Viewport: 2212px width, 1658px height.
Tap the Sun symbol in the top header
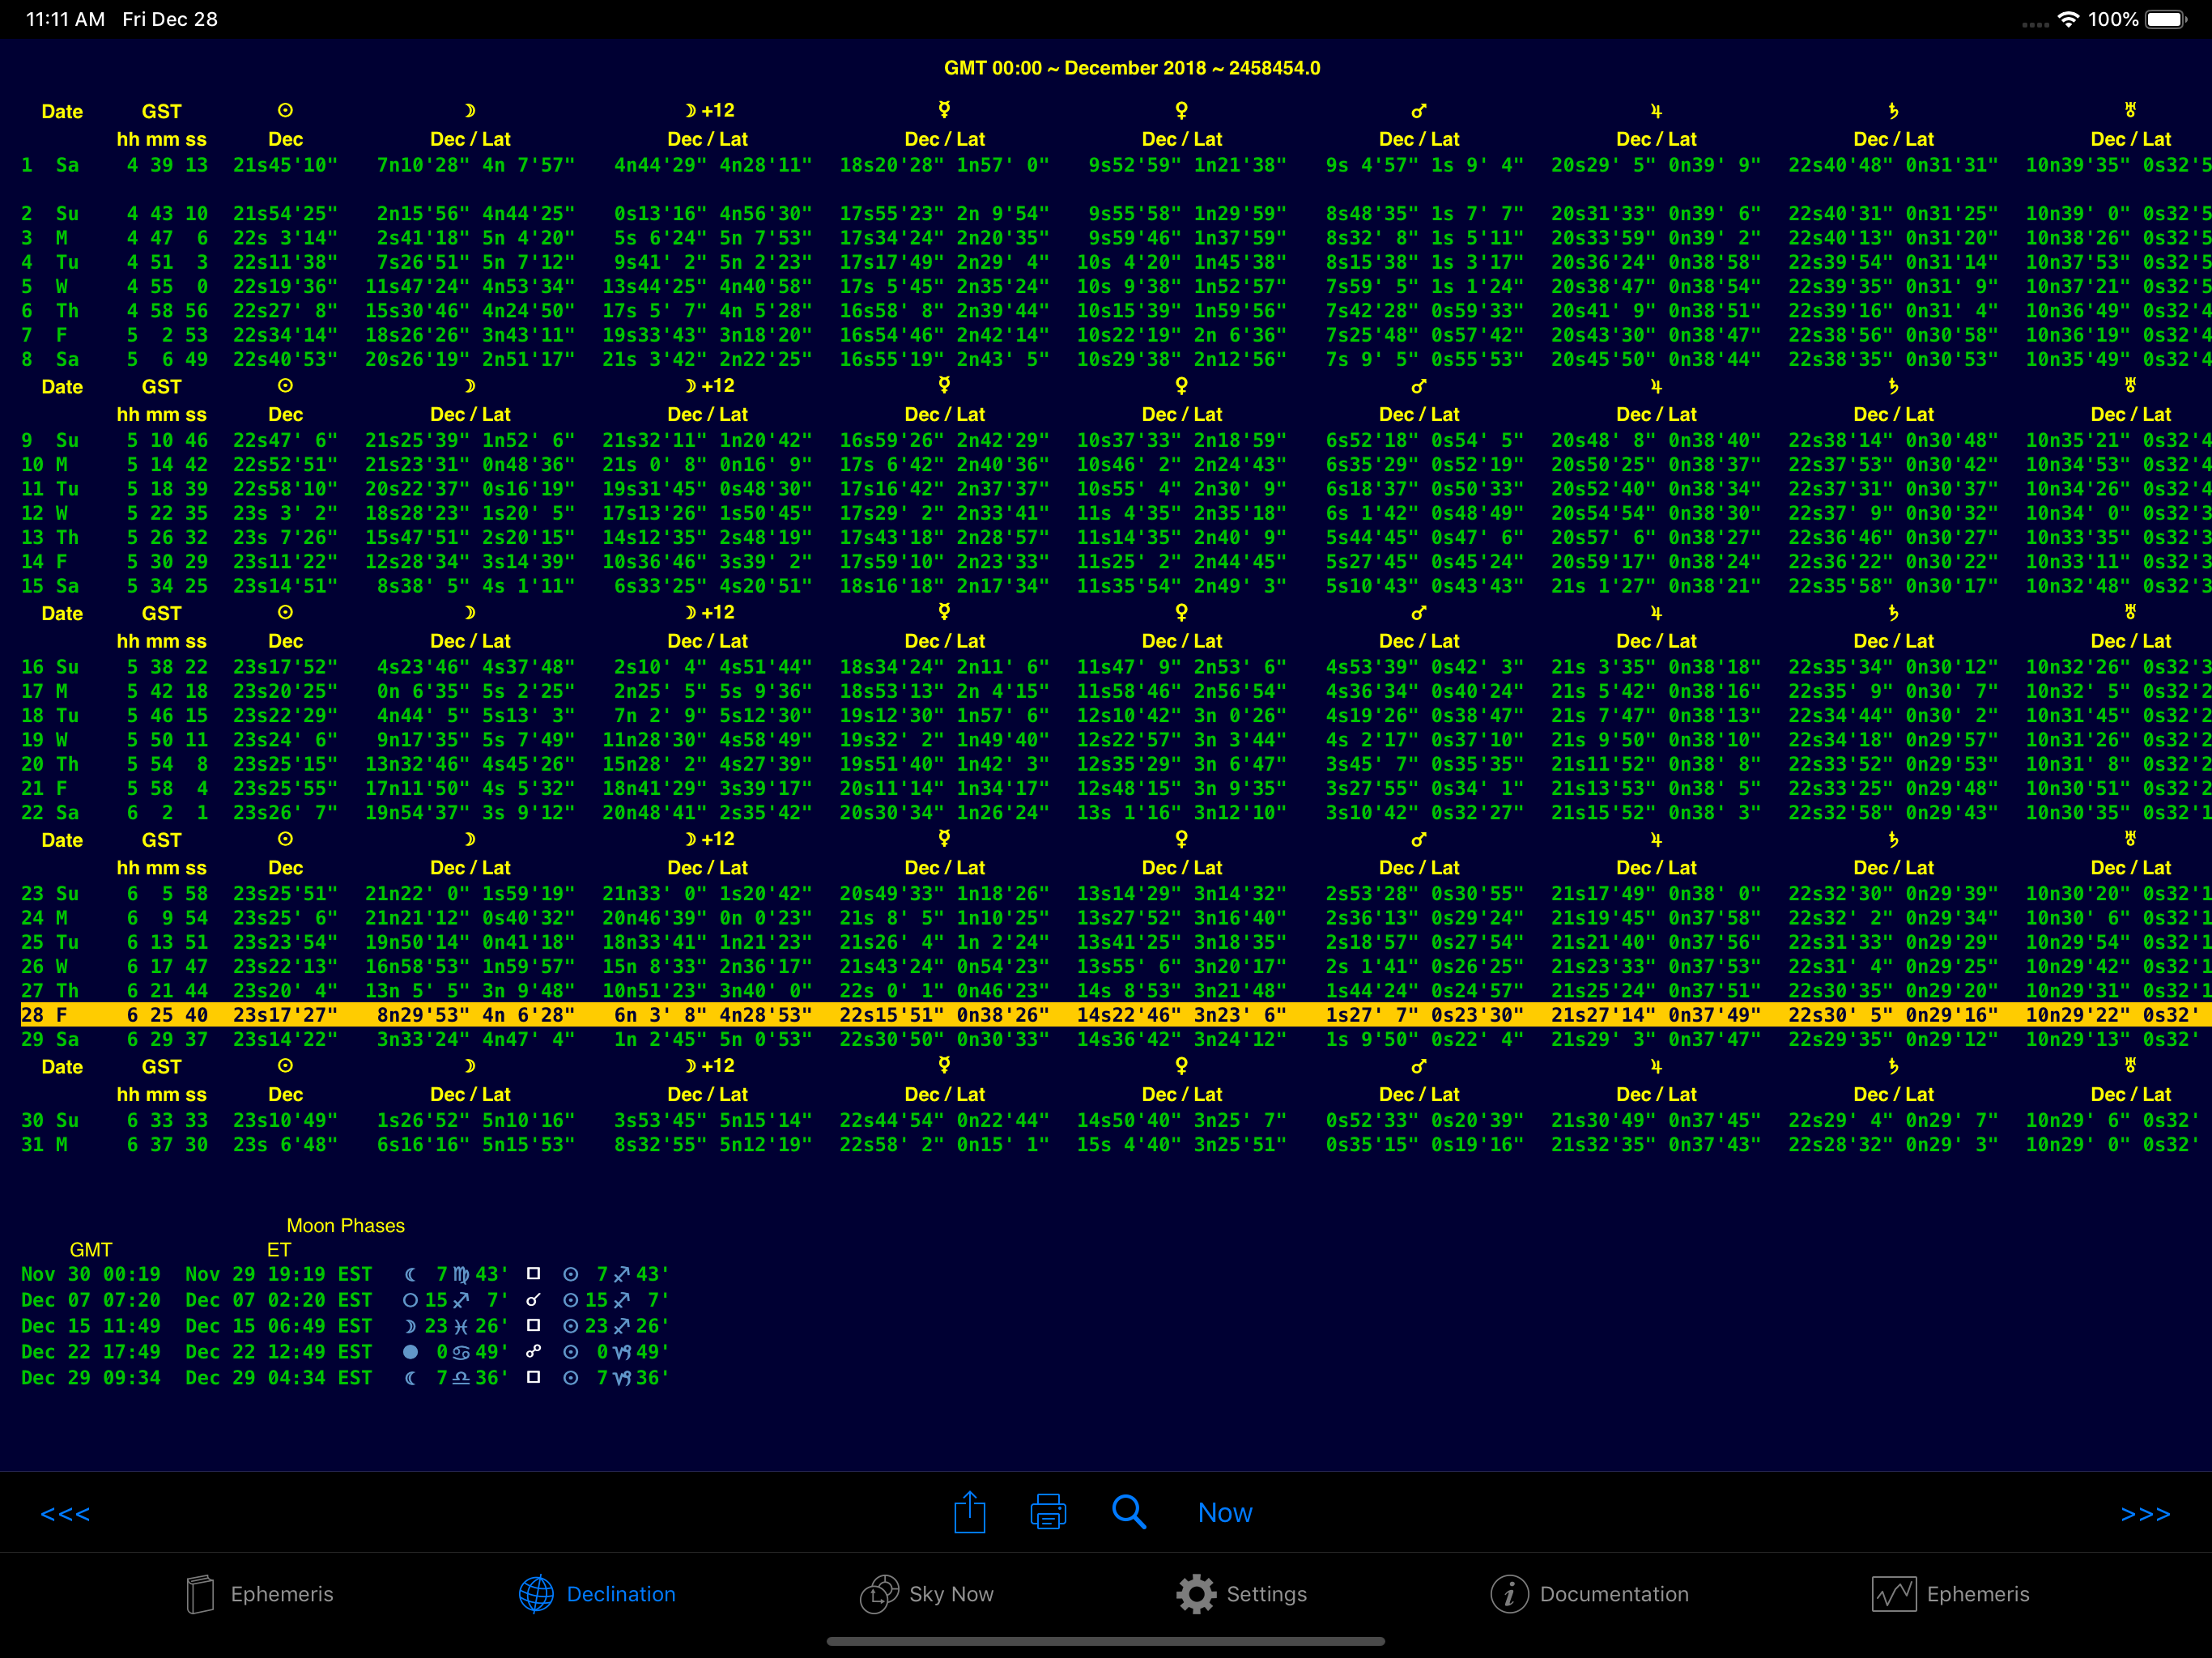(285, 110)
